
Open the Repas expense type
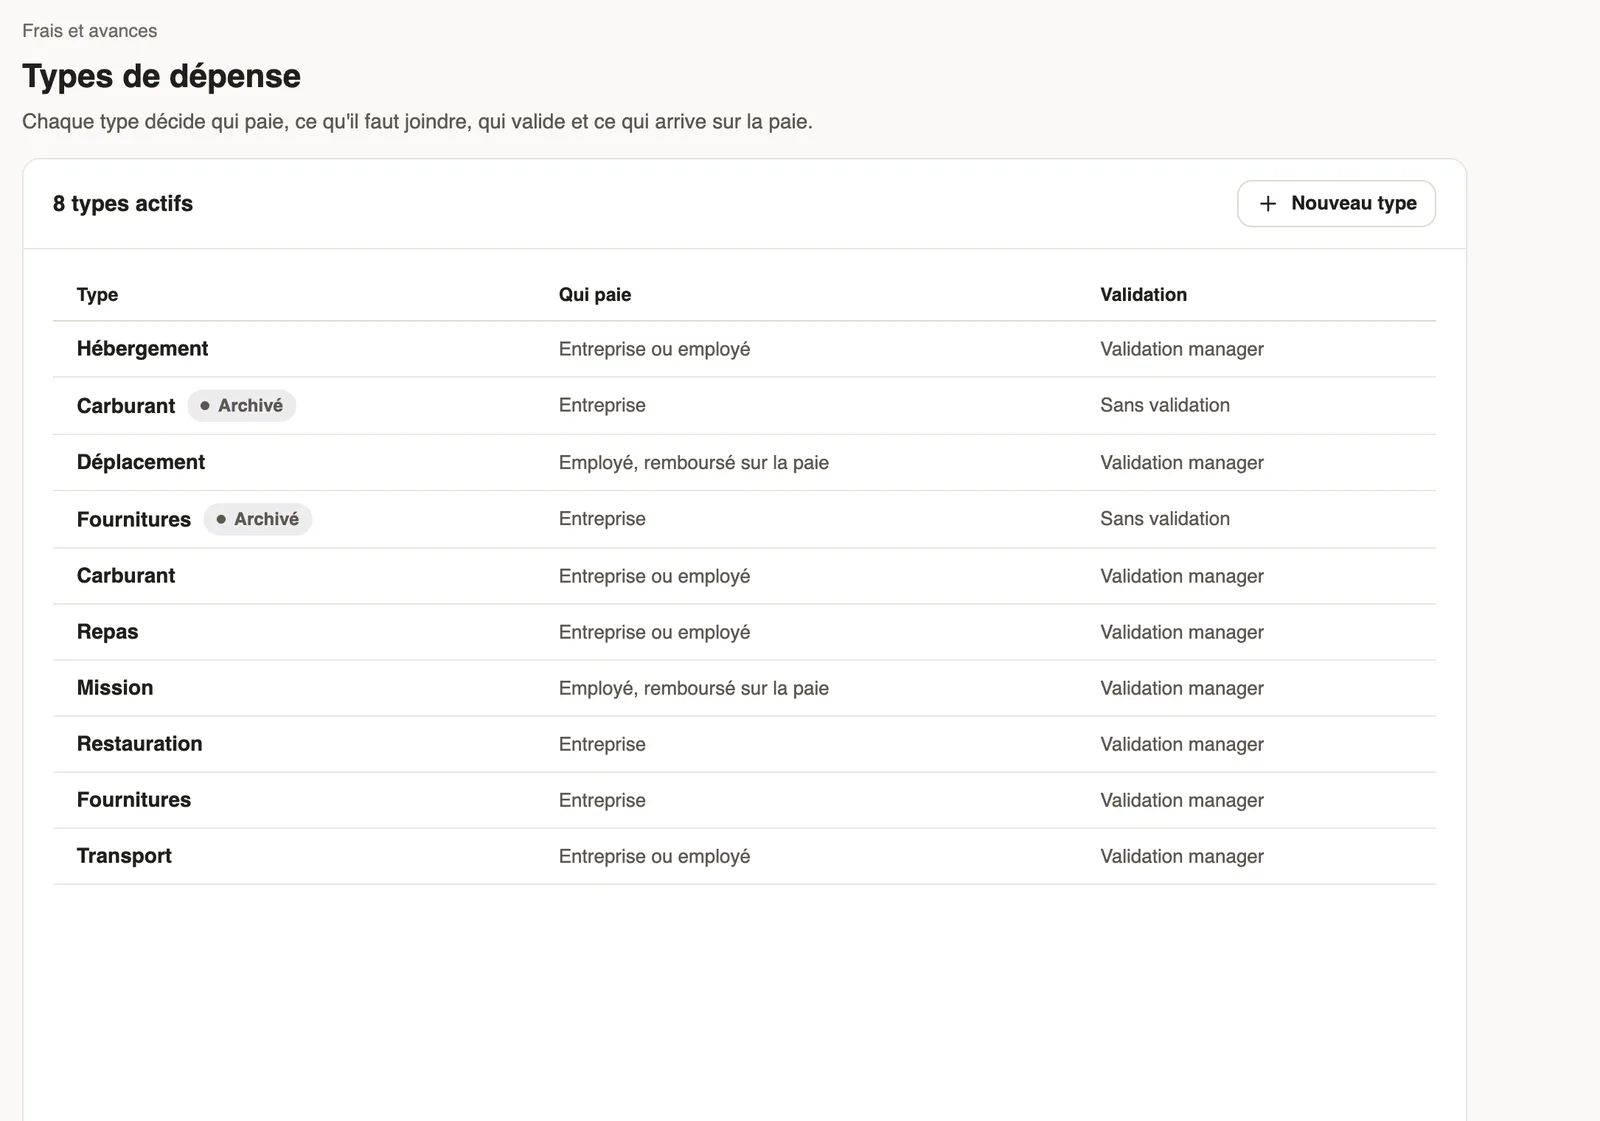click(744, 632)
